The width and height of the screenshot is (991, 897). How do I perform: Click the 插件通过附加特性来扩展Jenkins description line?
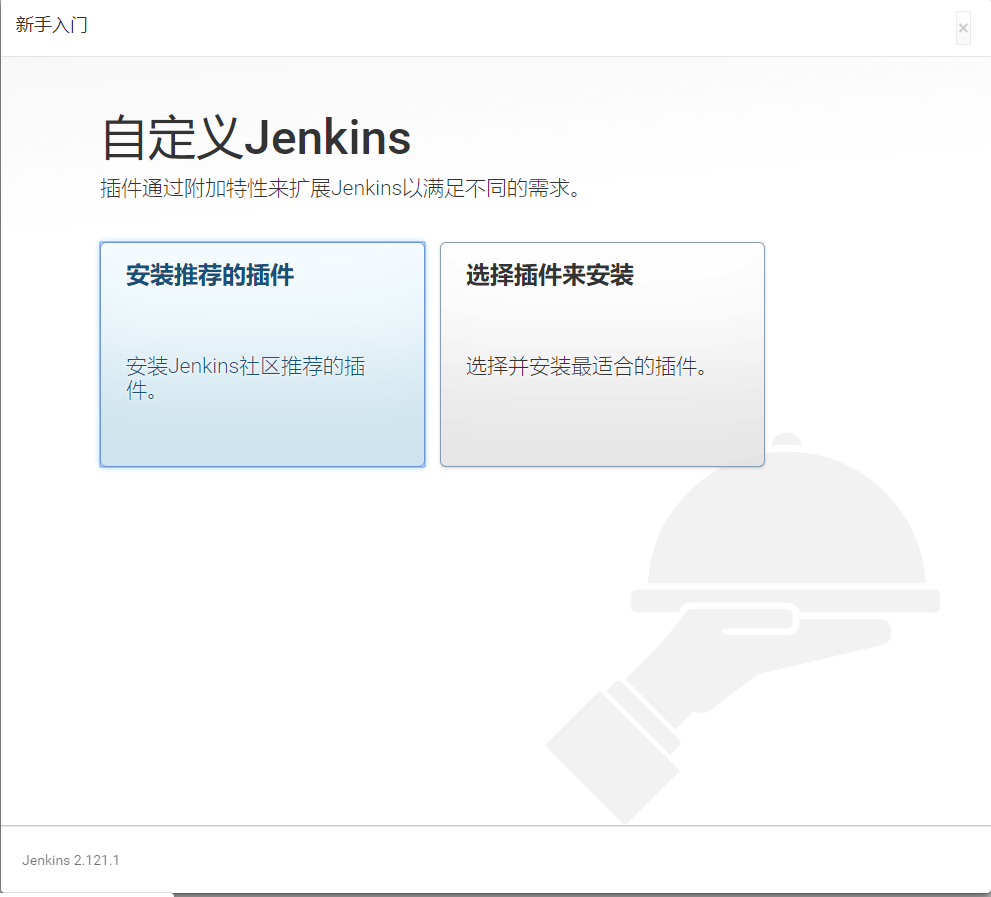tap(341, 188)
